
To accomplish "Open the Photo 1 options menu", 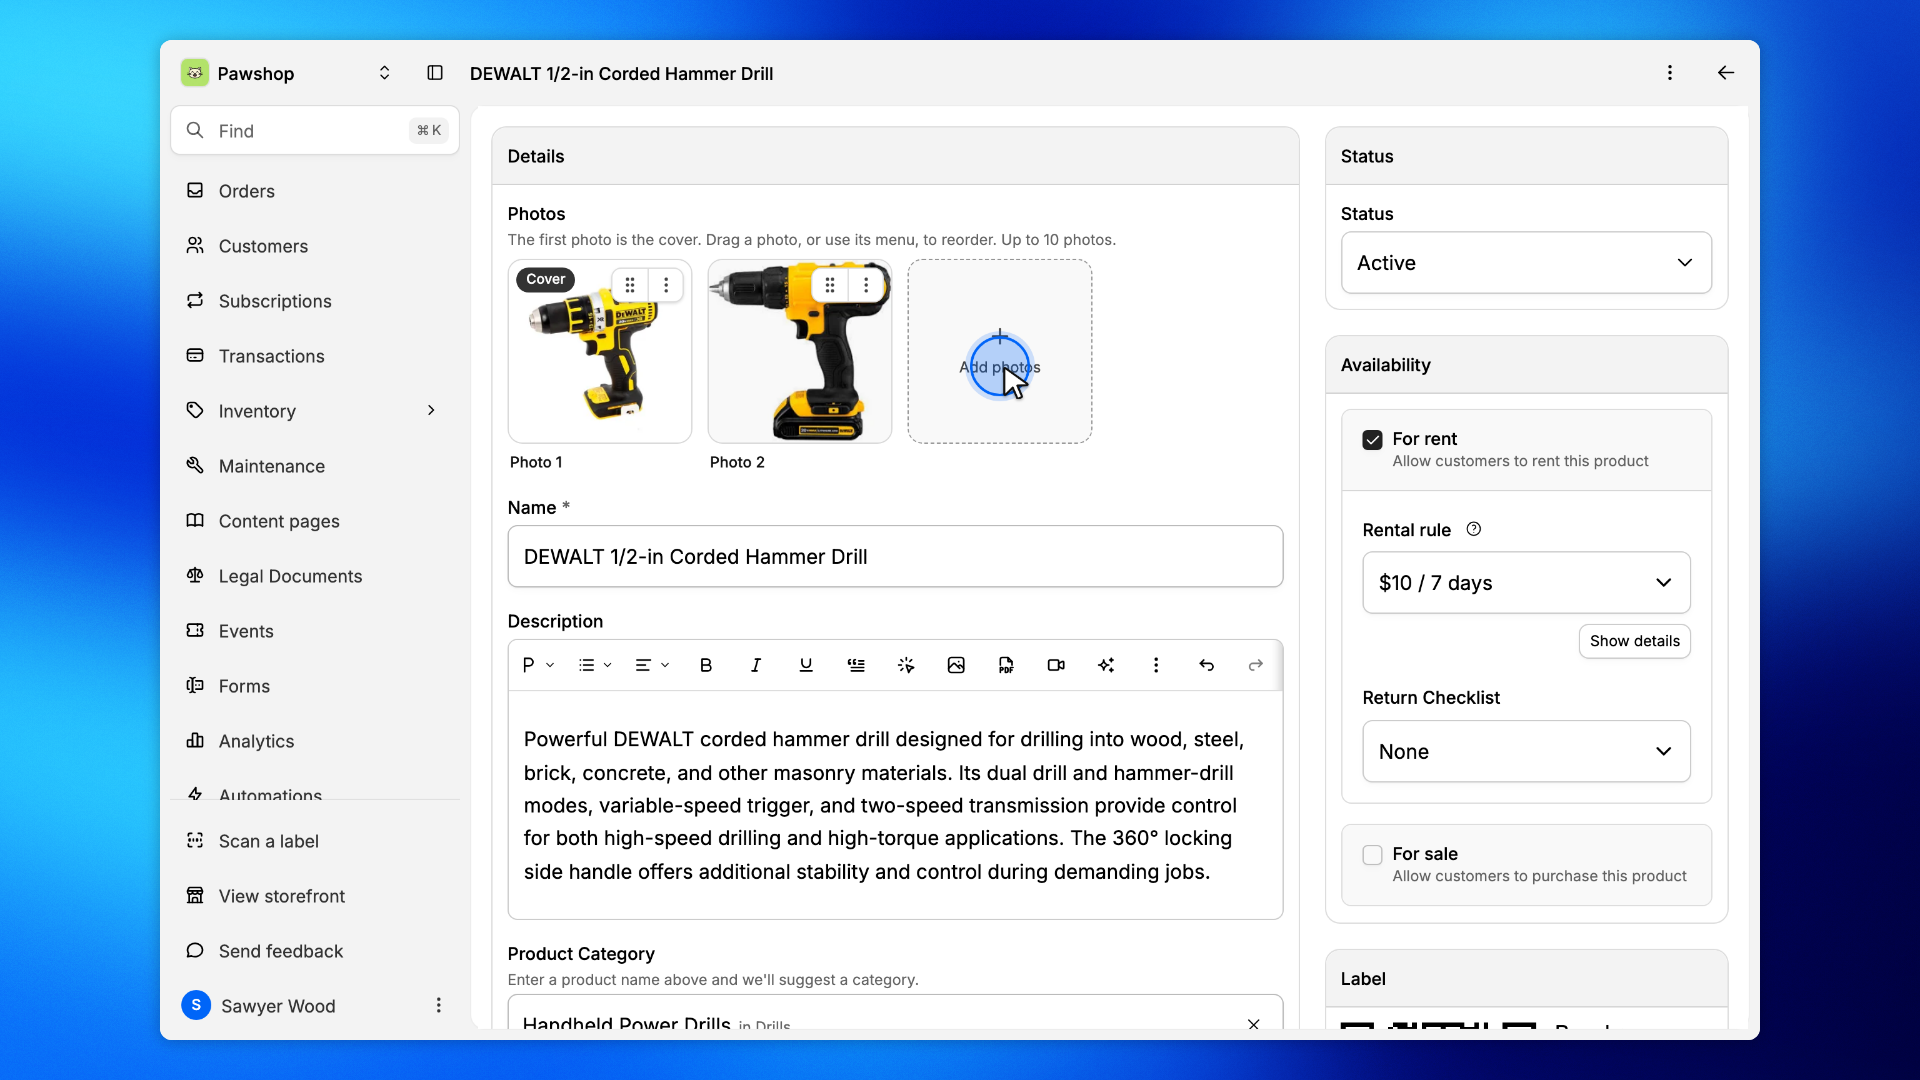I will click(x=666, y=285).
